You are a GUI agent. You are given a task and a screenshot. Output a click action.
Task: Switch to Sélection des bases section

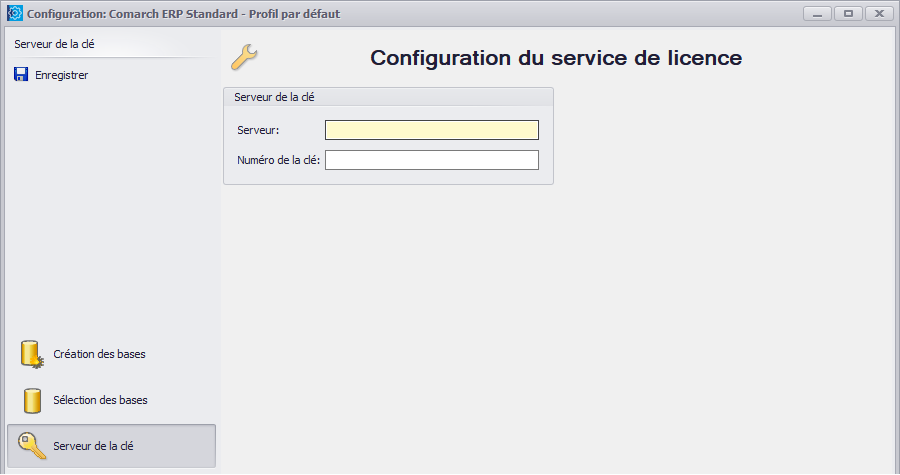(111, 400)
